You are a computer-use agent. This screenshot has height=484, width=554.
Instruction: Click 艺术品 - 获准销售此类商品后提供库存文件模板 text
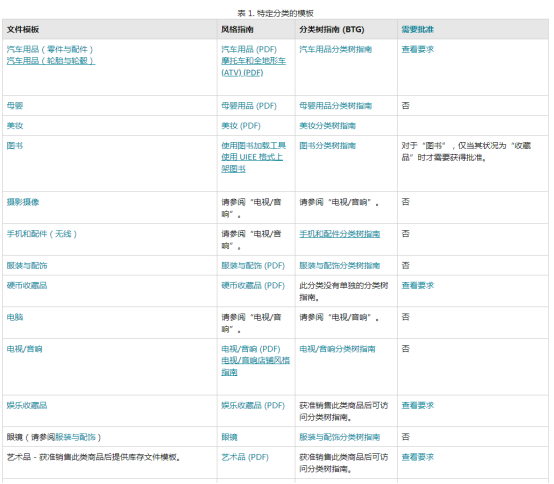94,457
